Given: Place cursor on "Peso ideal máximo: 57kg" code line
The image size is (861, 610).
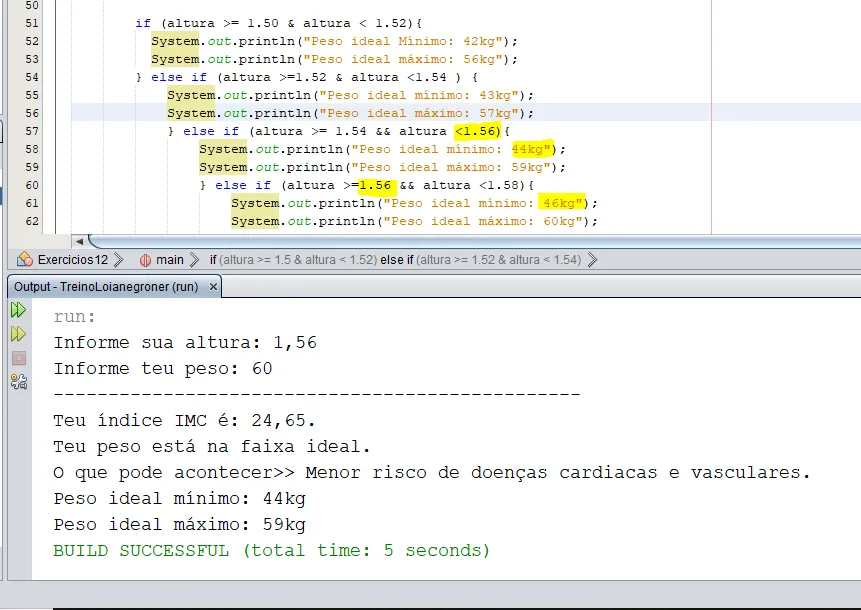Looking at the screenshot, I should pos(350,114).
